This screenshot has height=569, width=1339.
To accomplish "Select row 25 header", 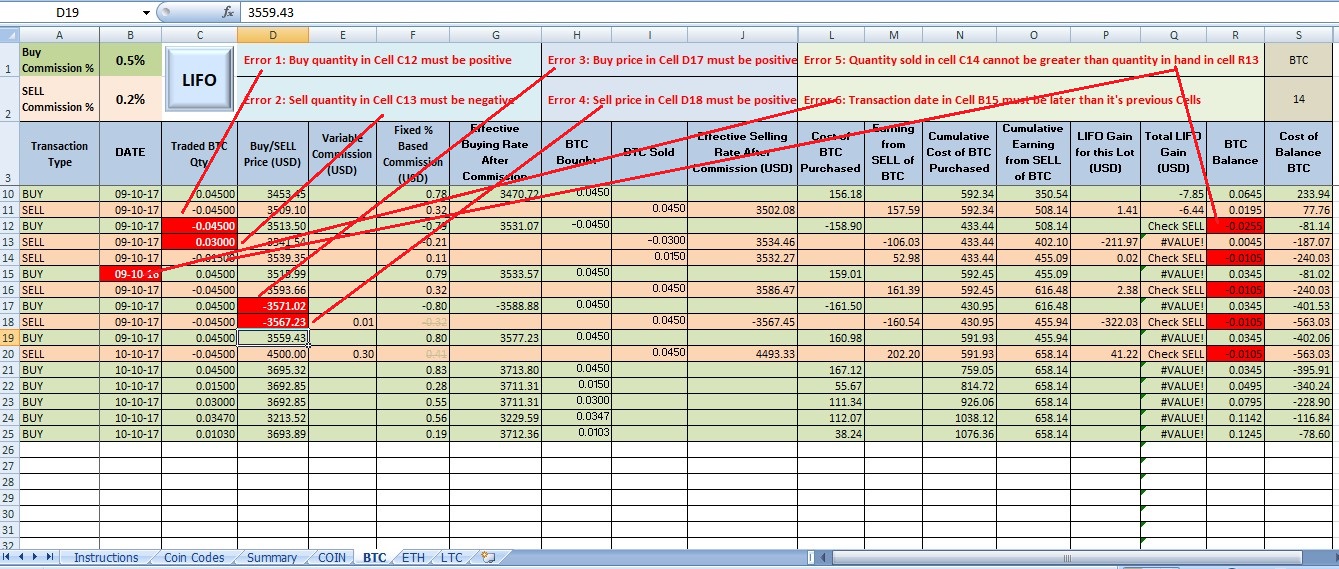I will coord(9,434).
